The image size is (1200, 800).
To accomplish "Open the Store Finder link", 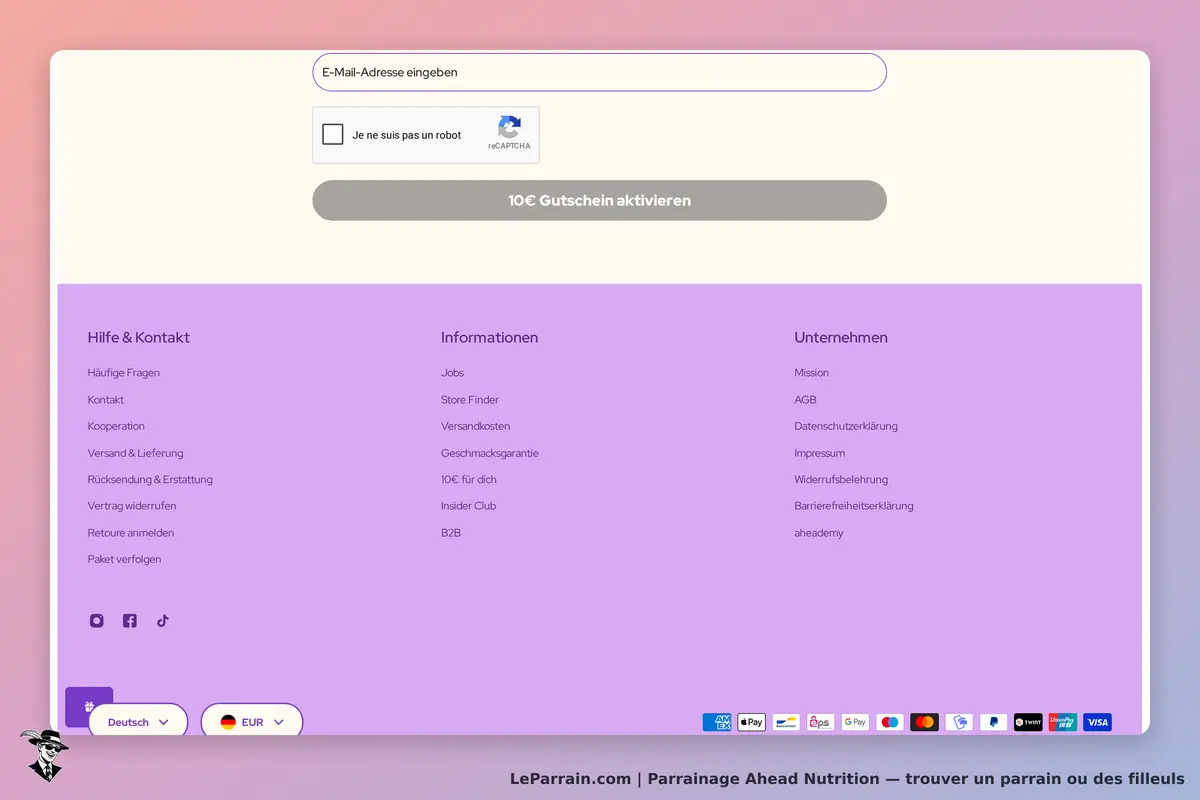I will click(470, 400).
